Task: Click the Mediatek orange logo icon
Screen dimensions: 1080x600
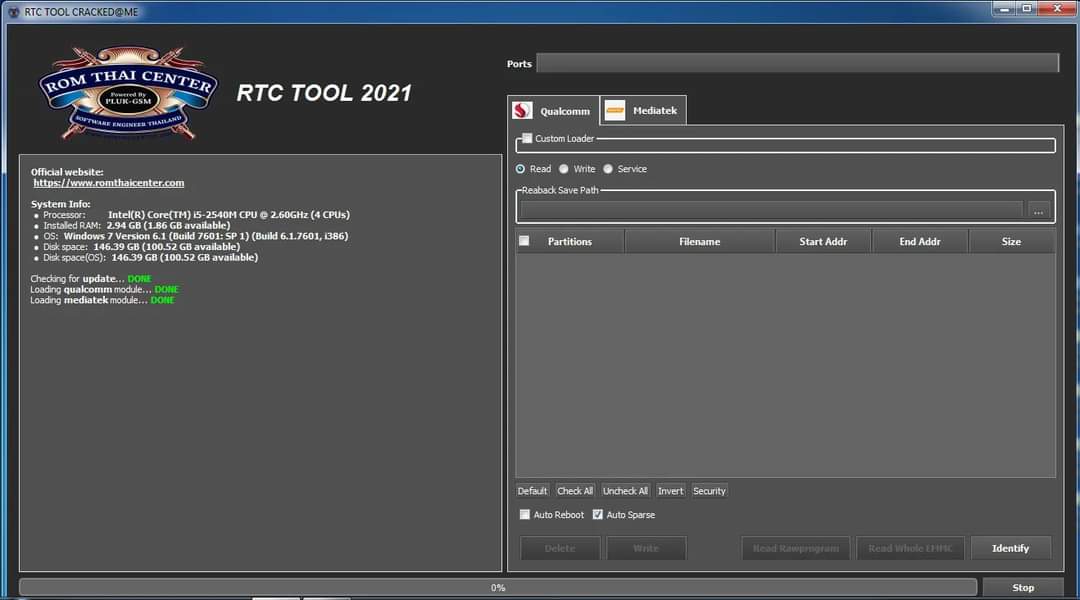Action: (614, 110)
